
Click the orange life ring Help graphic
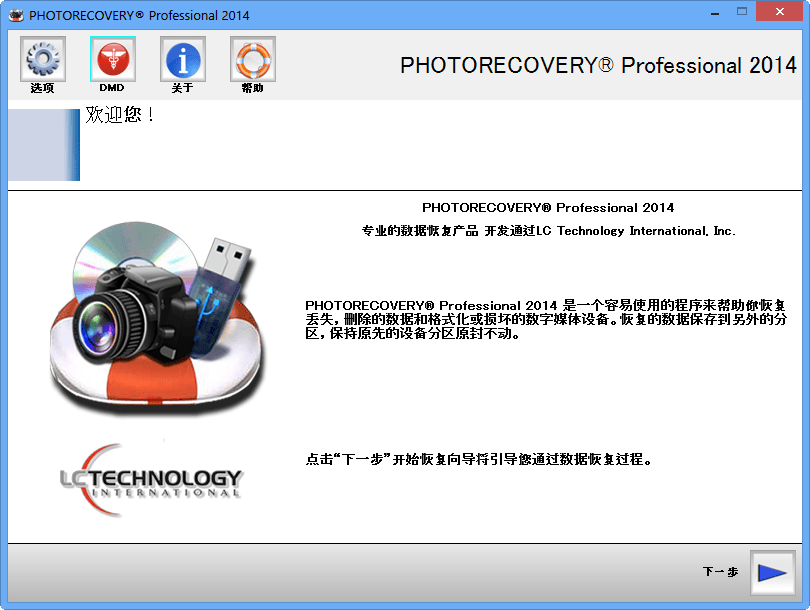(252, 57)
